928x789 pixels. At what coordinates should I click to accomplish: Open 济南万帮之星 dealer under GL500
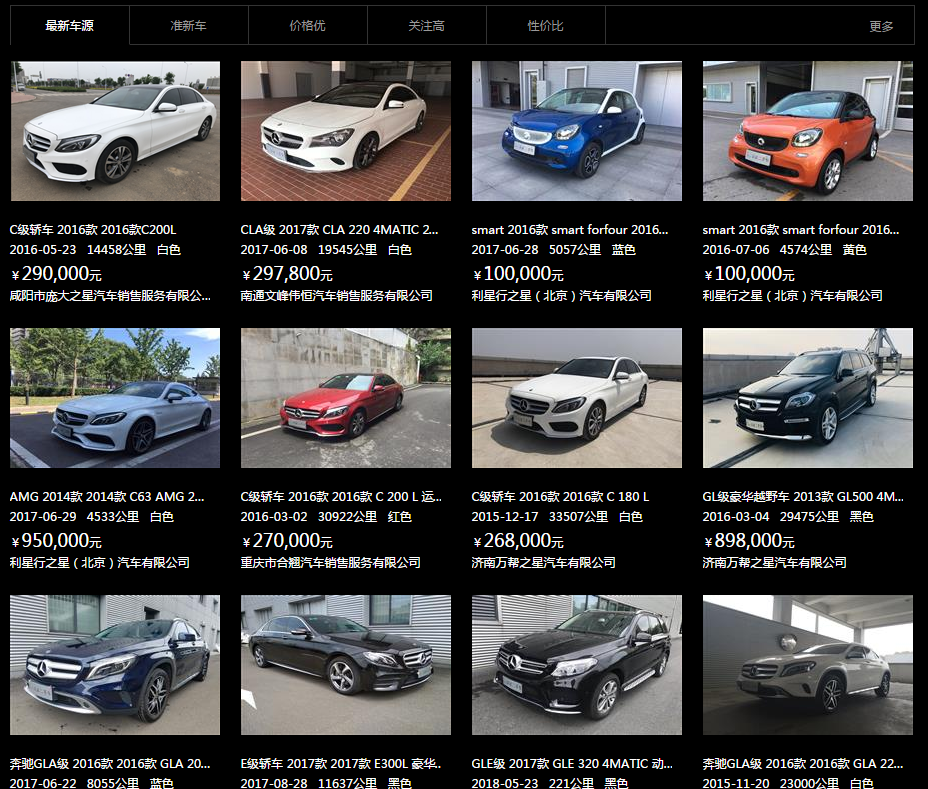click(774, 562)
